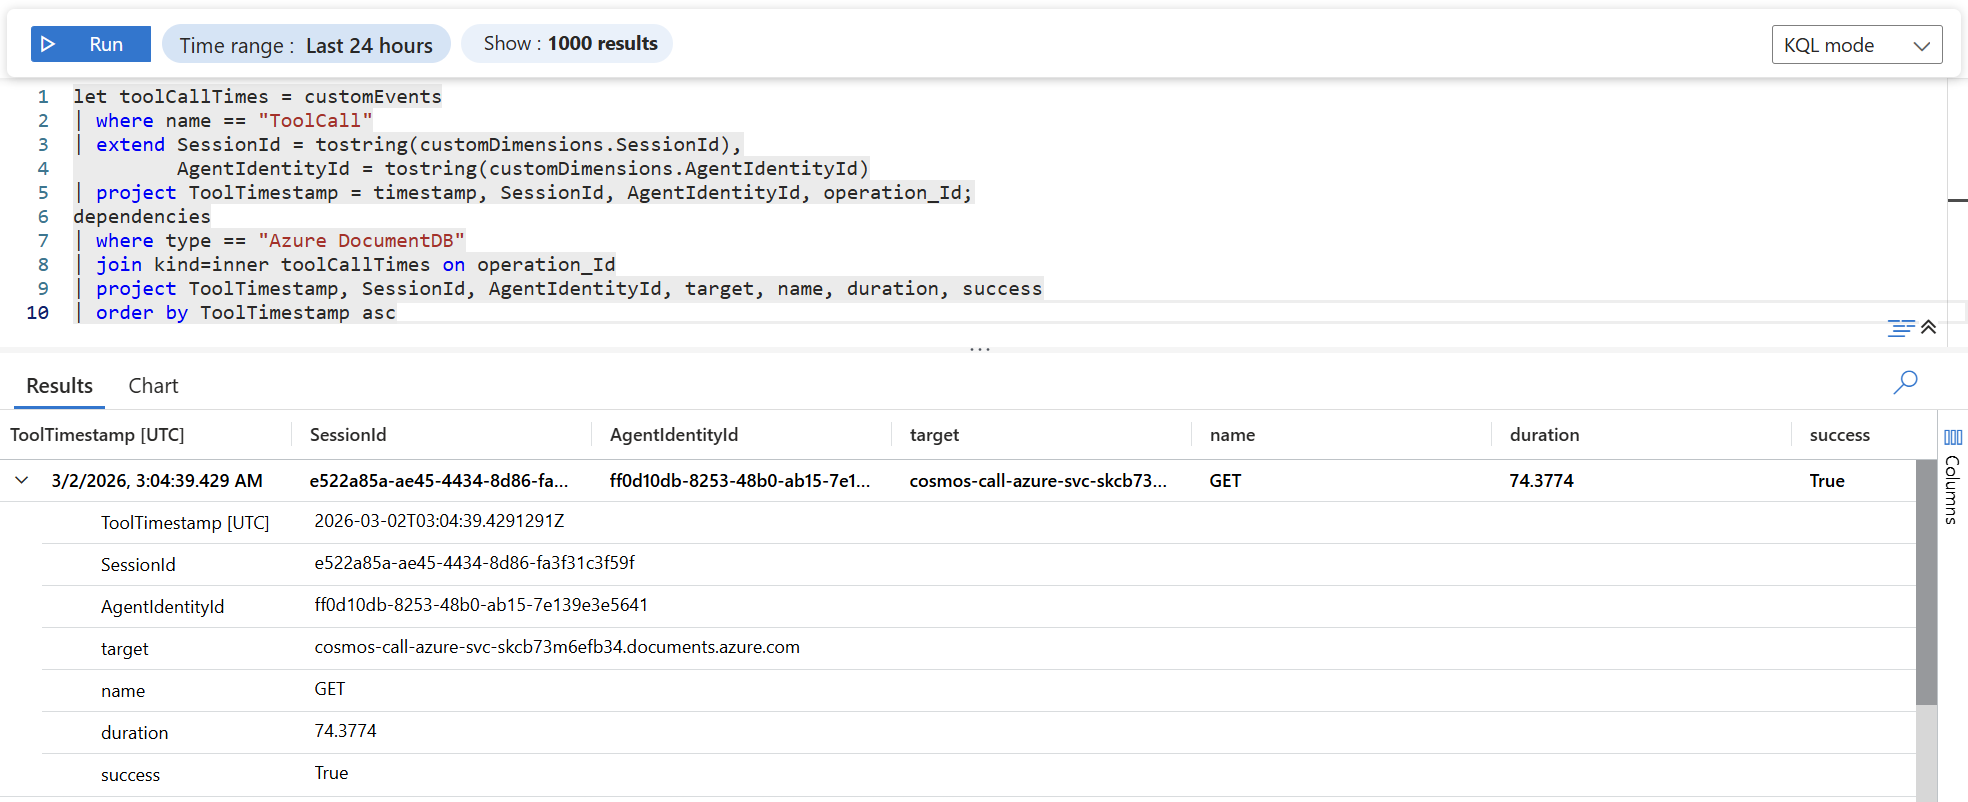Click detail value ff0d10db-8253-48b0-ab15-7e139e3e5641

click(x=481, y=605)
